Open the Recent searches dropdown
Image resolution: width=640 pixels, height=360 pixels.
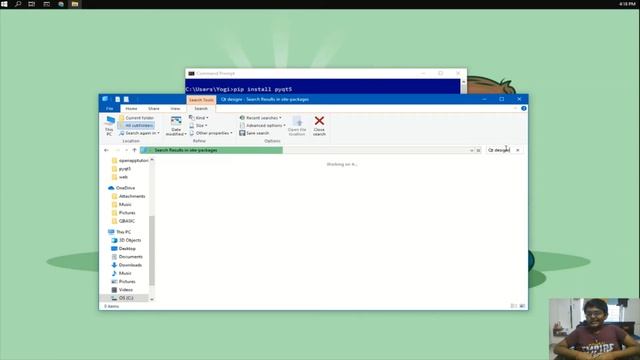[260, 118]
